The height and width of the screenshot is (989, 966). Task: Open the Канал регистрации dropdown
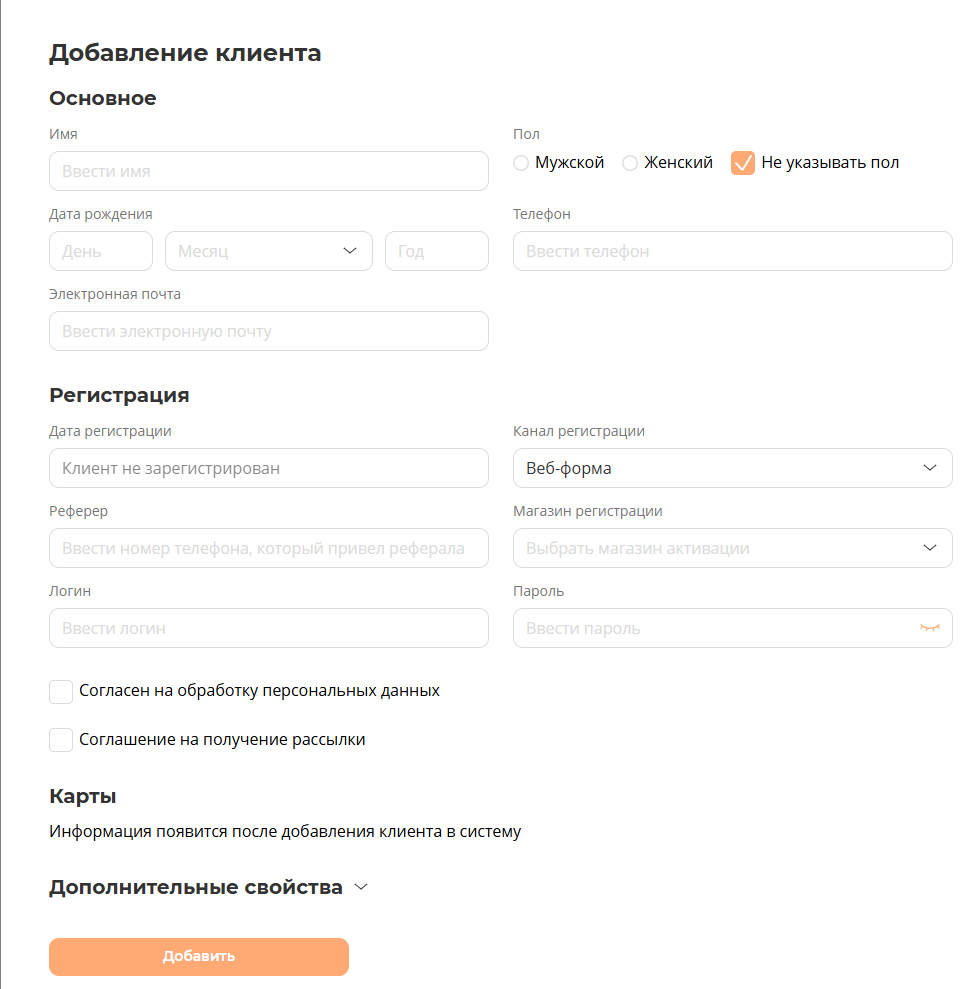732,468
